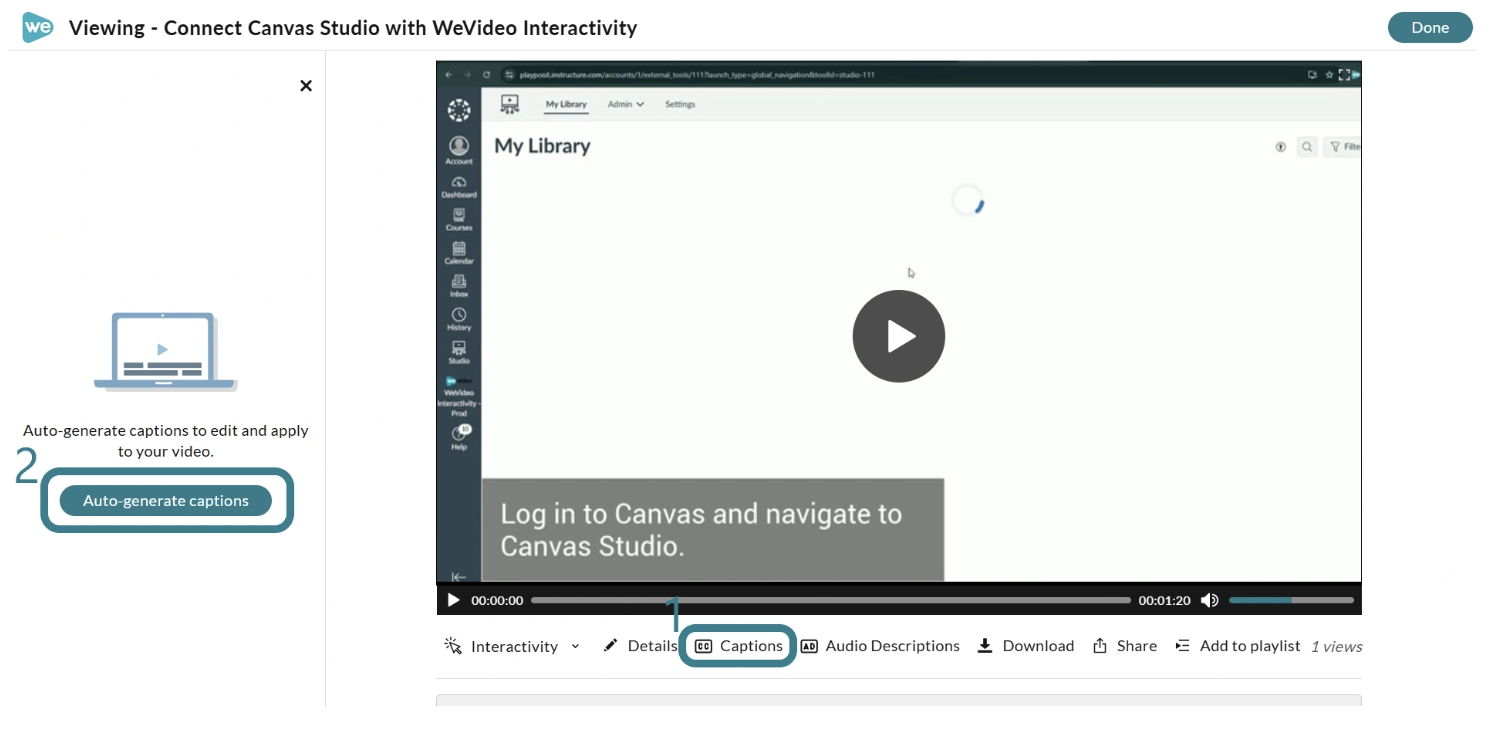
Task: Play video with the control bar button
Action: 453,600
